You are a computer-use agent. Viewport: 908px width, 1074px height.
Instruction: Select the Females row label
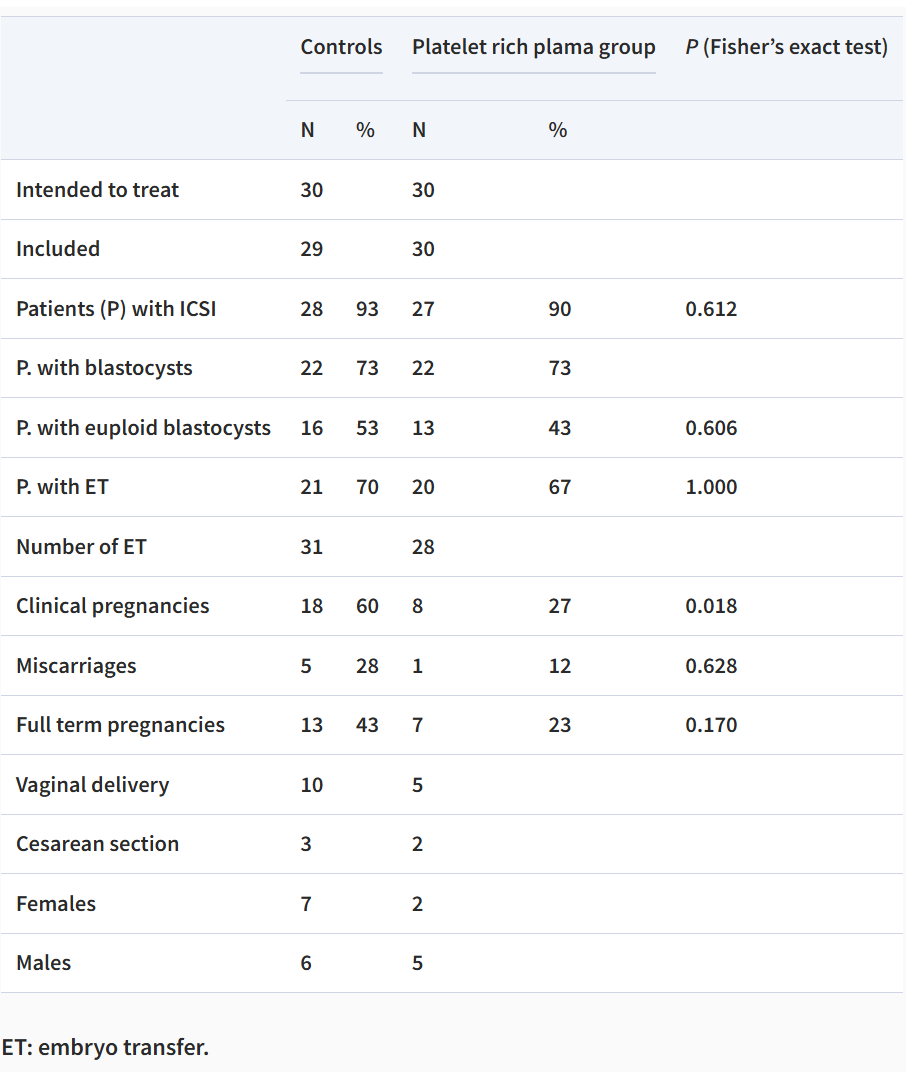coord(56,904)
